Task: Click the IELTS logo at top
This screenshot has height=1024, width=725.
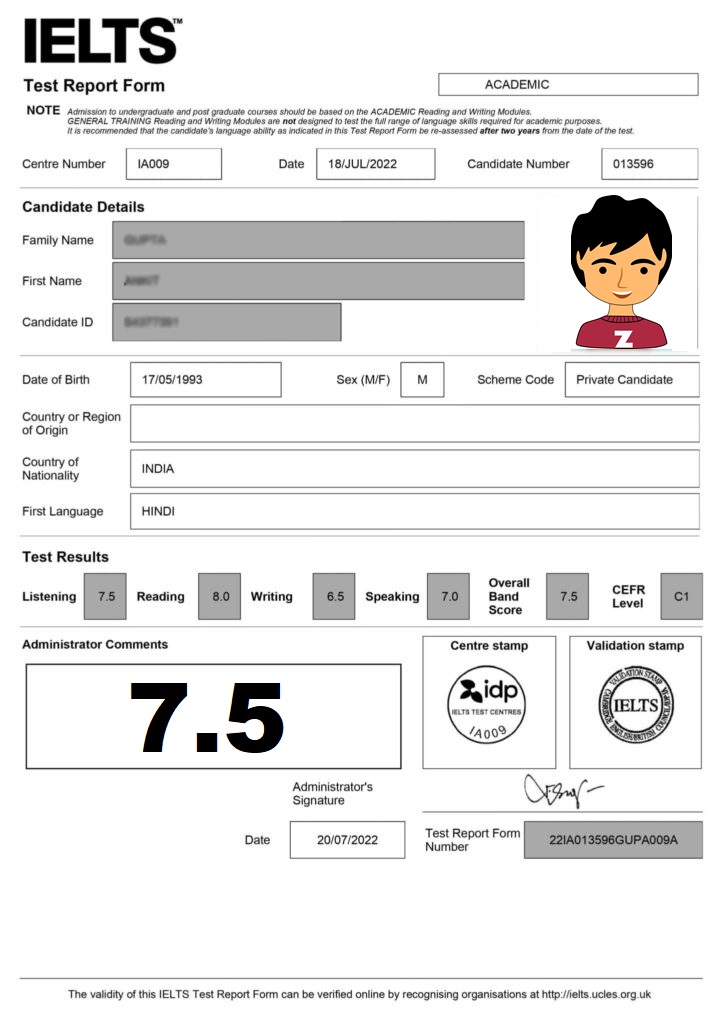Action: (x=101, y=40)
